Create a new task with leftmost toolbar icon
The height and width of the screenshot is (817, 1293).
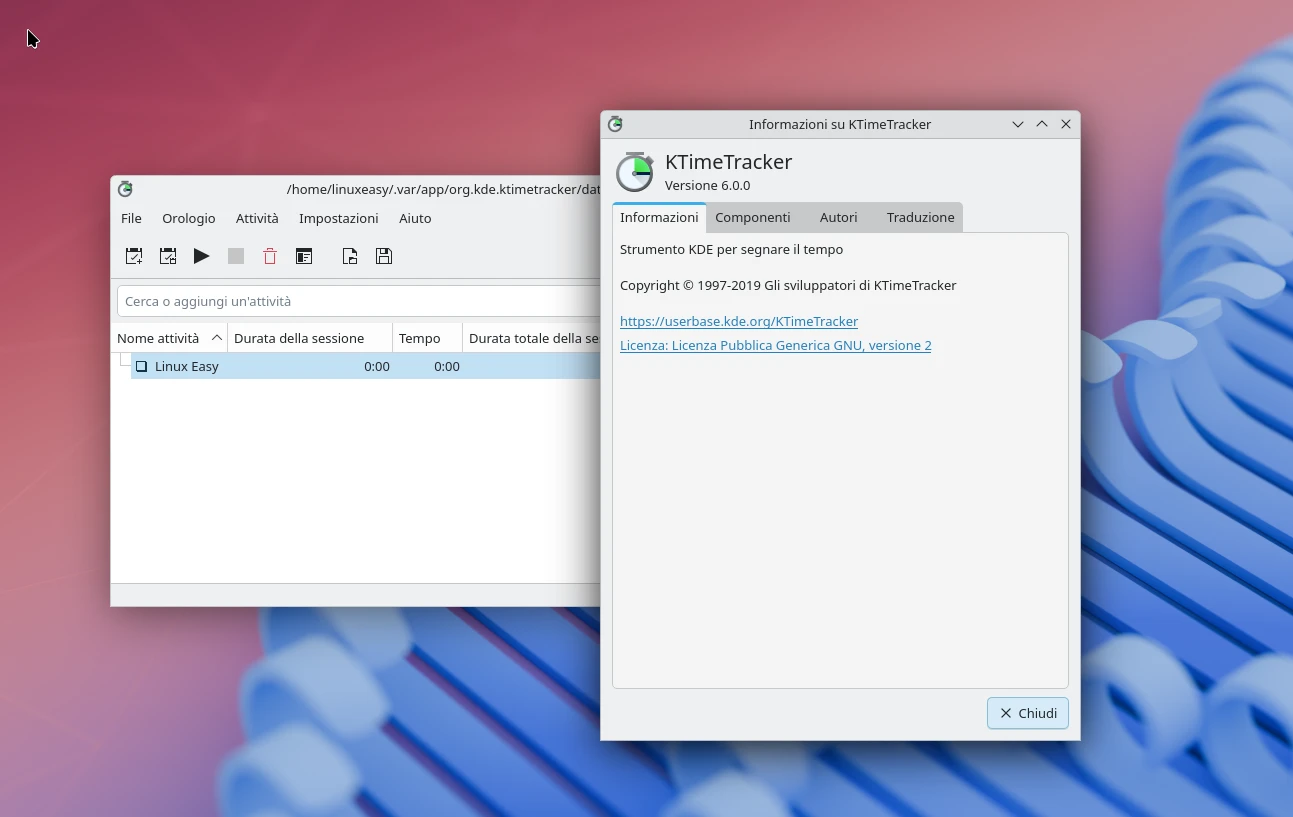133,256
